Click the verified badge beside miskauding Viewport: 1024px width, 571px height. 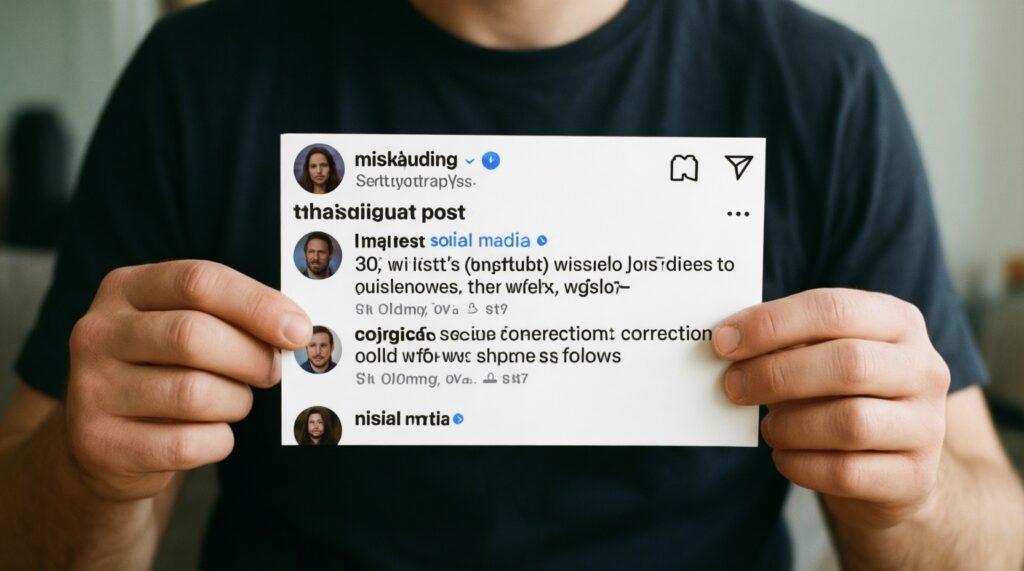click(x=490, y=161)
